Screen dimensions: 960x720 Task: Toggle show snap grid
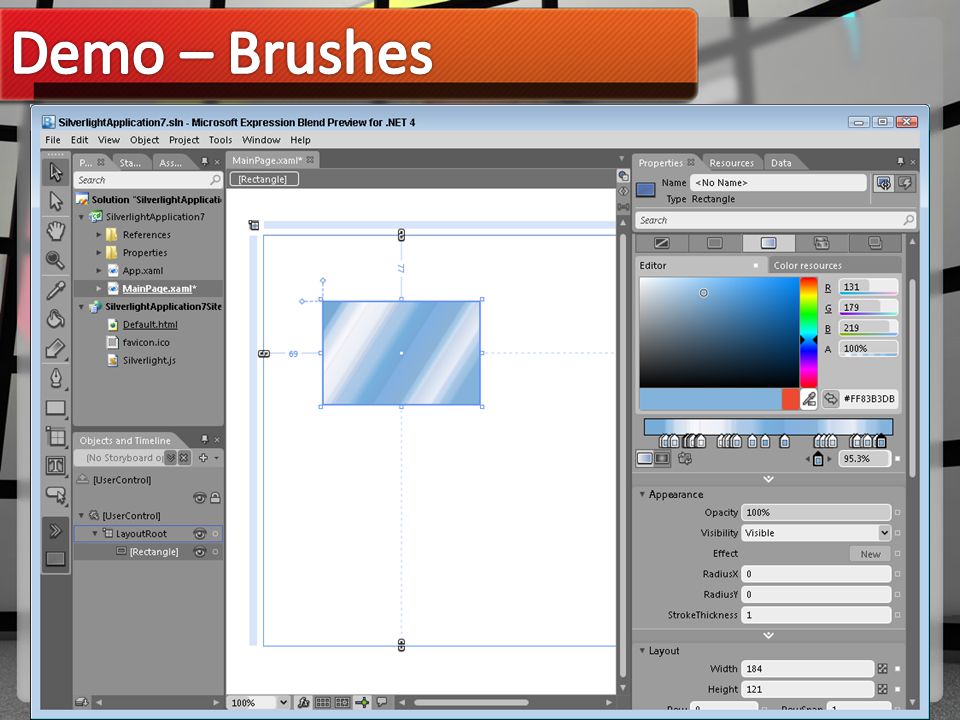tap(323, 702)
